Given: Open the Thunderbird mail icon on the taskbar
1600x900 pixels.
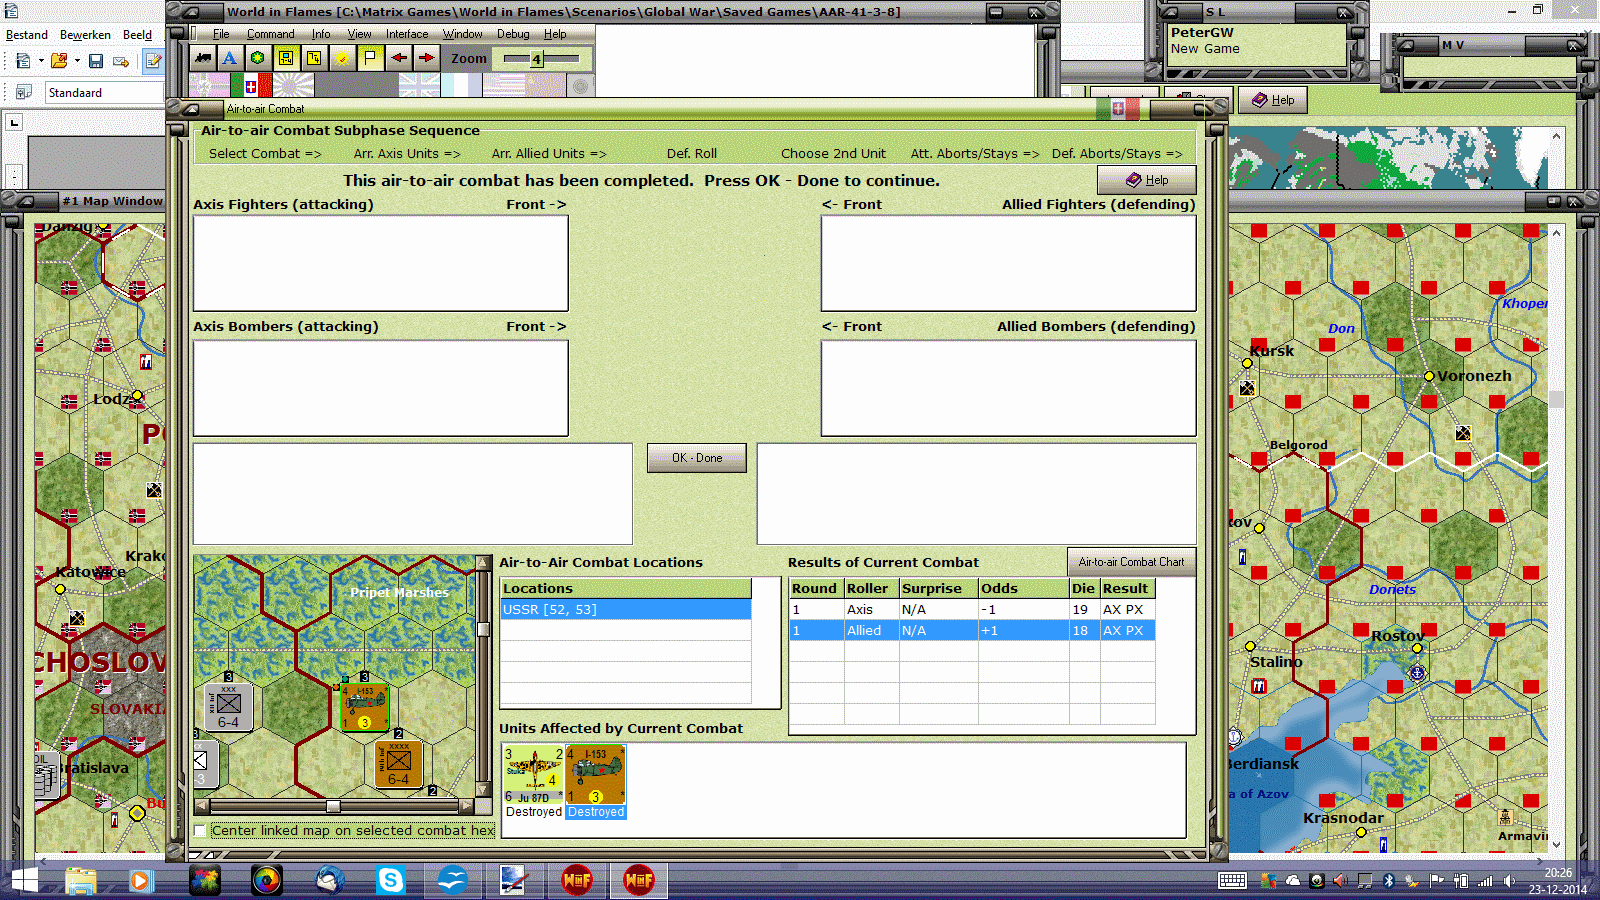Looking at the screenshot, I should (x=329, y=880).
